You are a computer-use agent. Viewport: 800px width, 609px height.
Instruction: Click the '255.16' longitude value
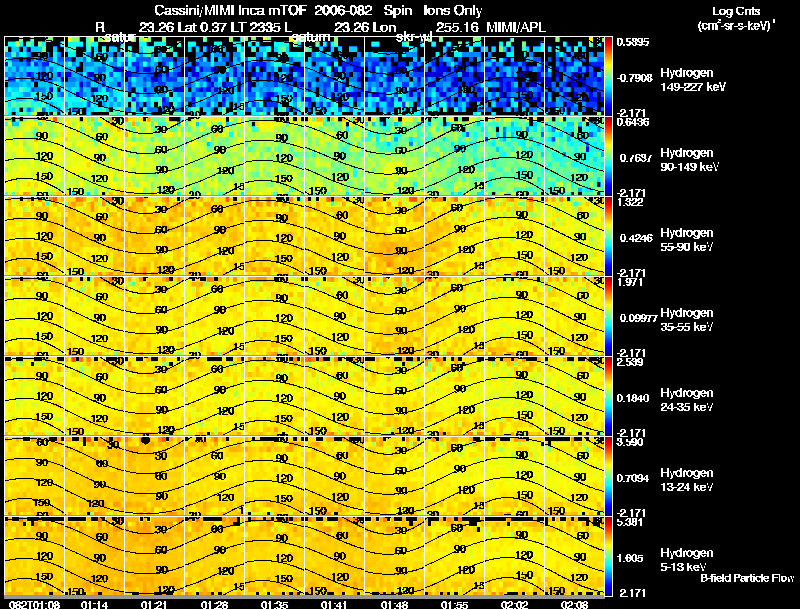tap(457, 27)
